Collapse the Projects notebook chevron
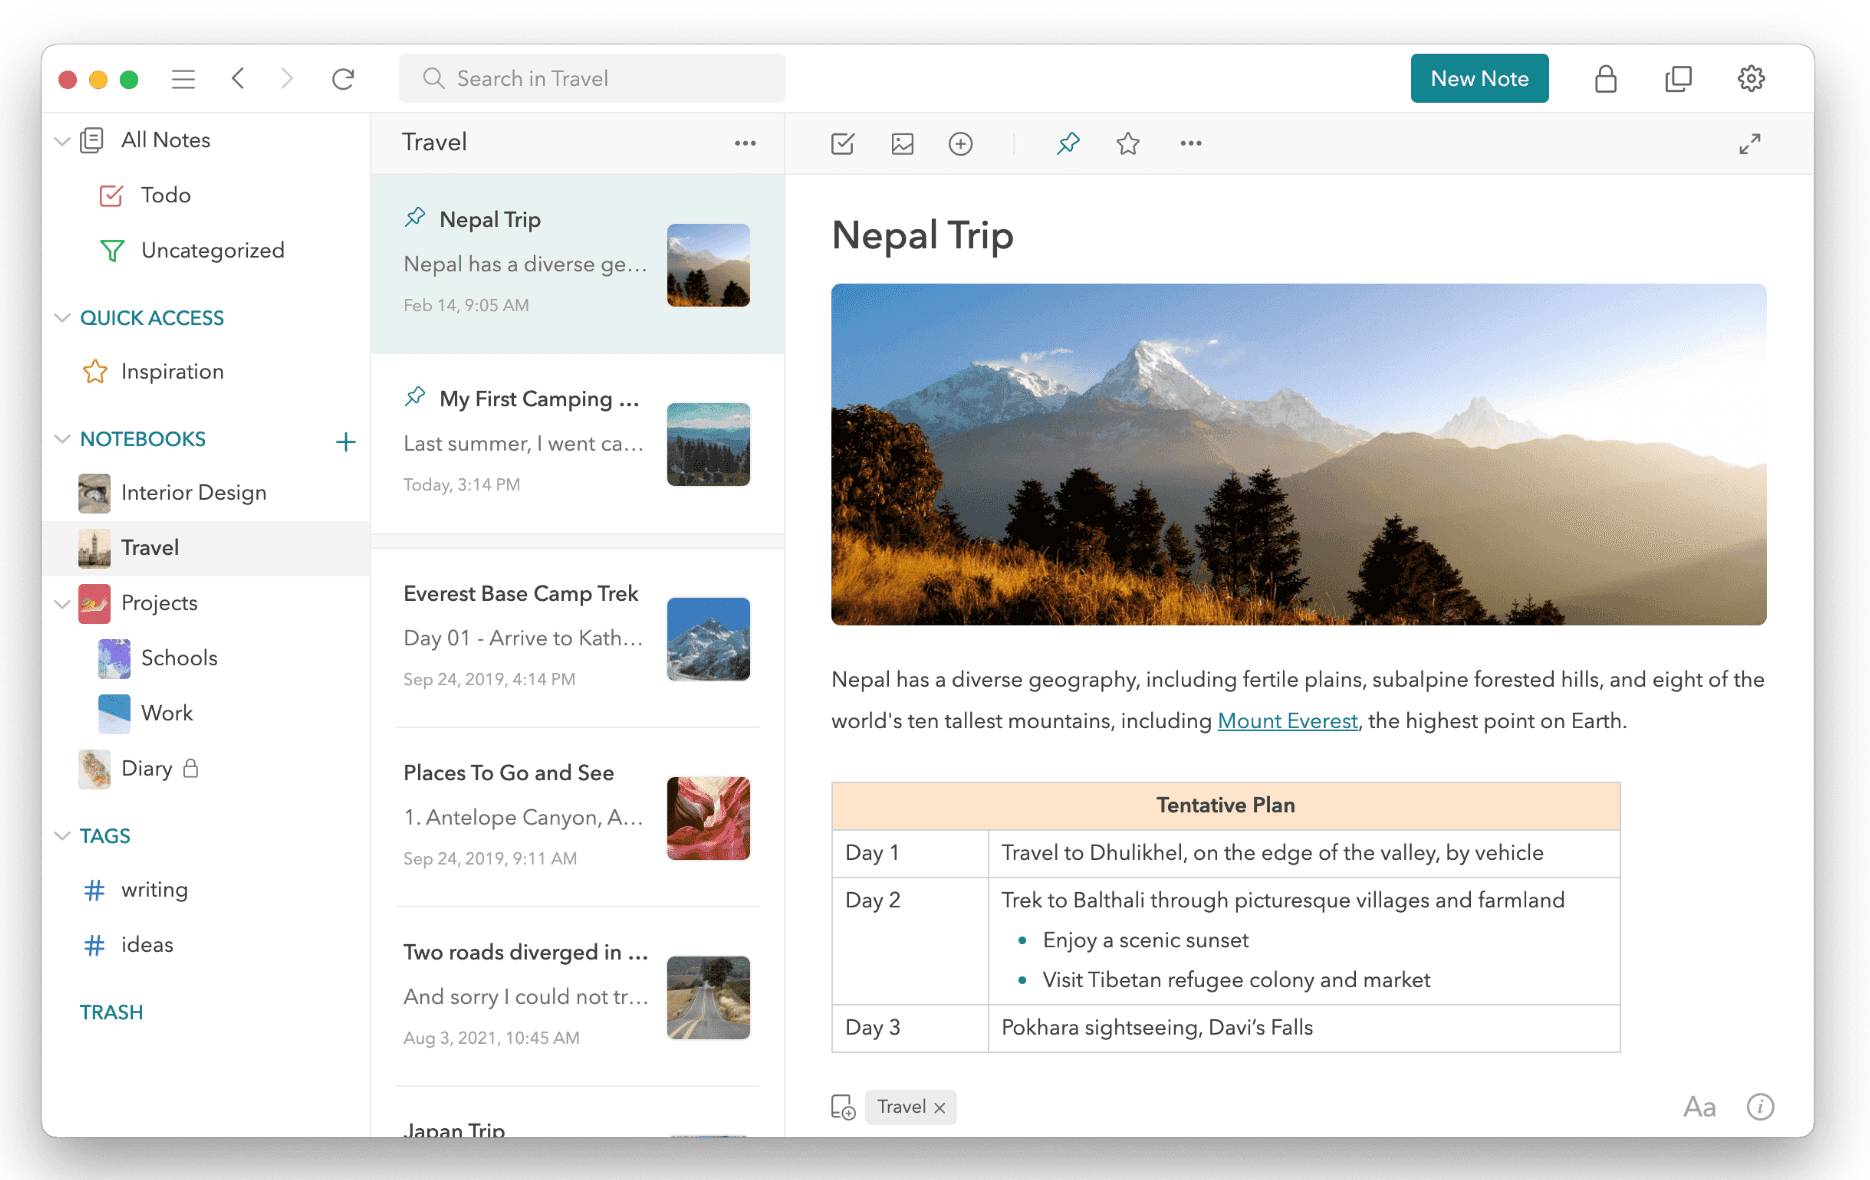Screen dimensions: 1870x1180 (62, 603)
